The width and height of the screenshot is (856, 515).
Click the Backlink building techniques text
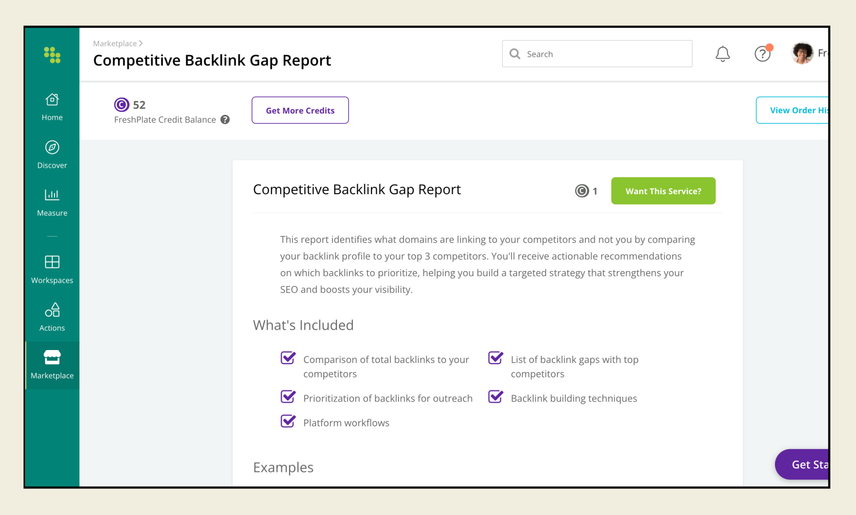click(x=574, y=398)
